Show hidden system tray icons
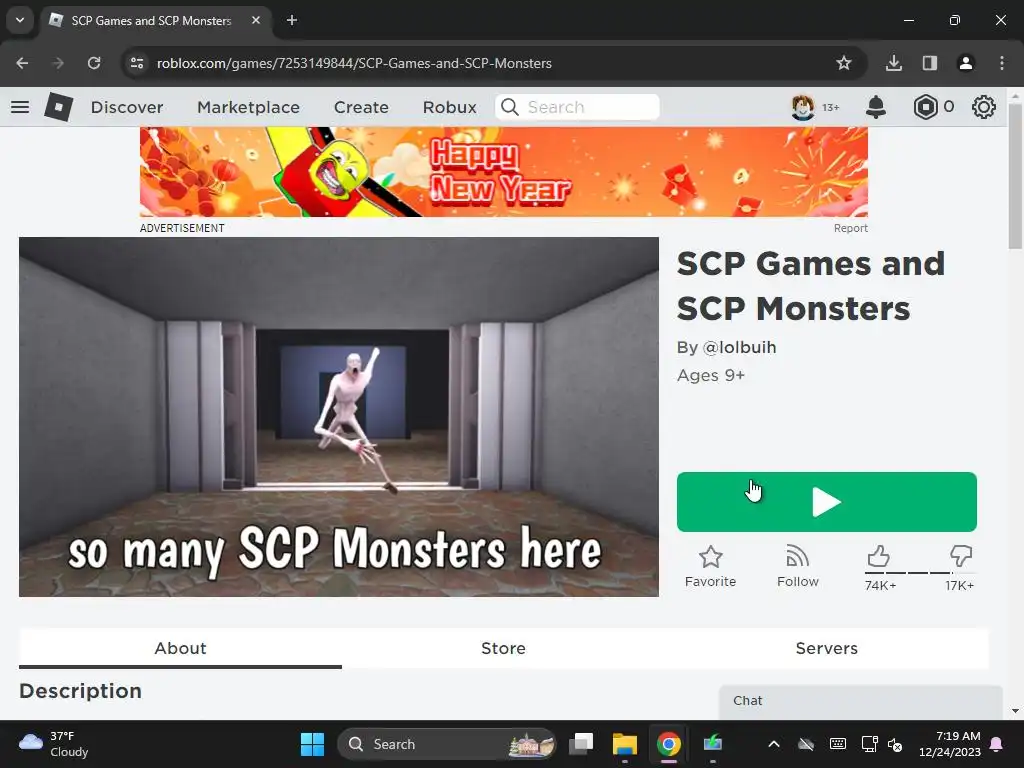The image size is (1024, 768). (x=774, y=744)
